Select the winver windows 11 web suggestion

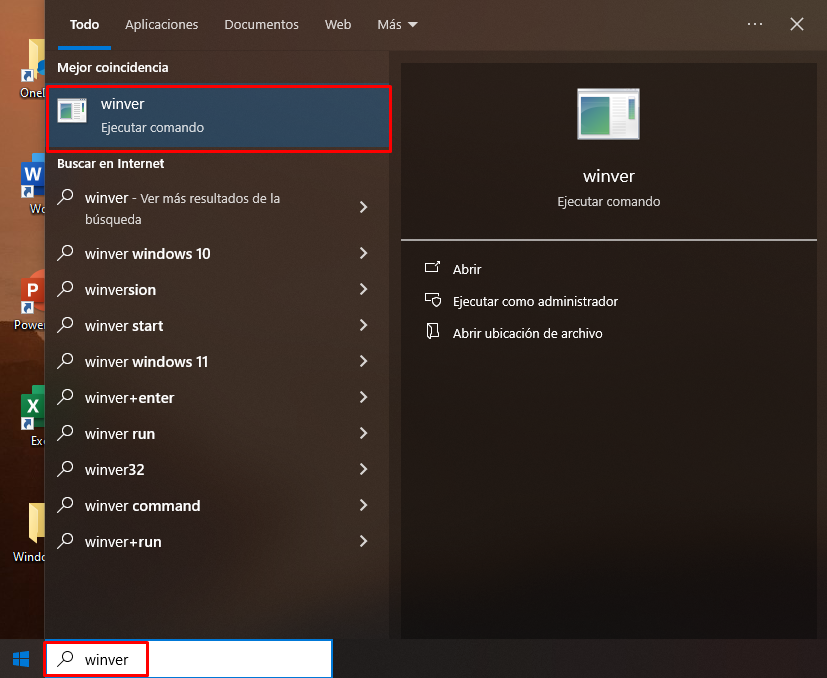tap(146, 362)
